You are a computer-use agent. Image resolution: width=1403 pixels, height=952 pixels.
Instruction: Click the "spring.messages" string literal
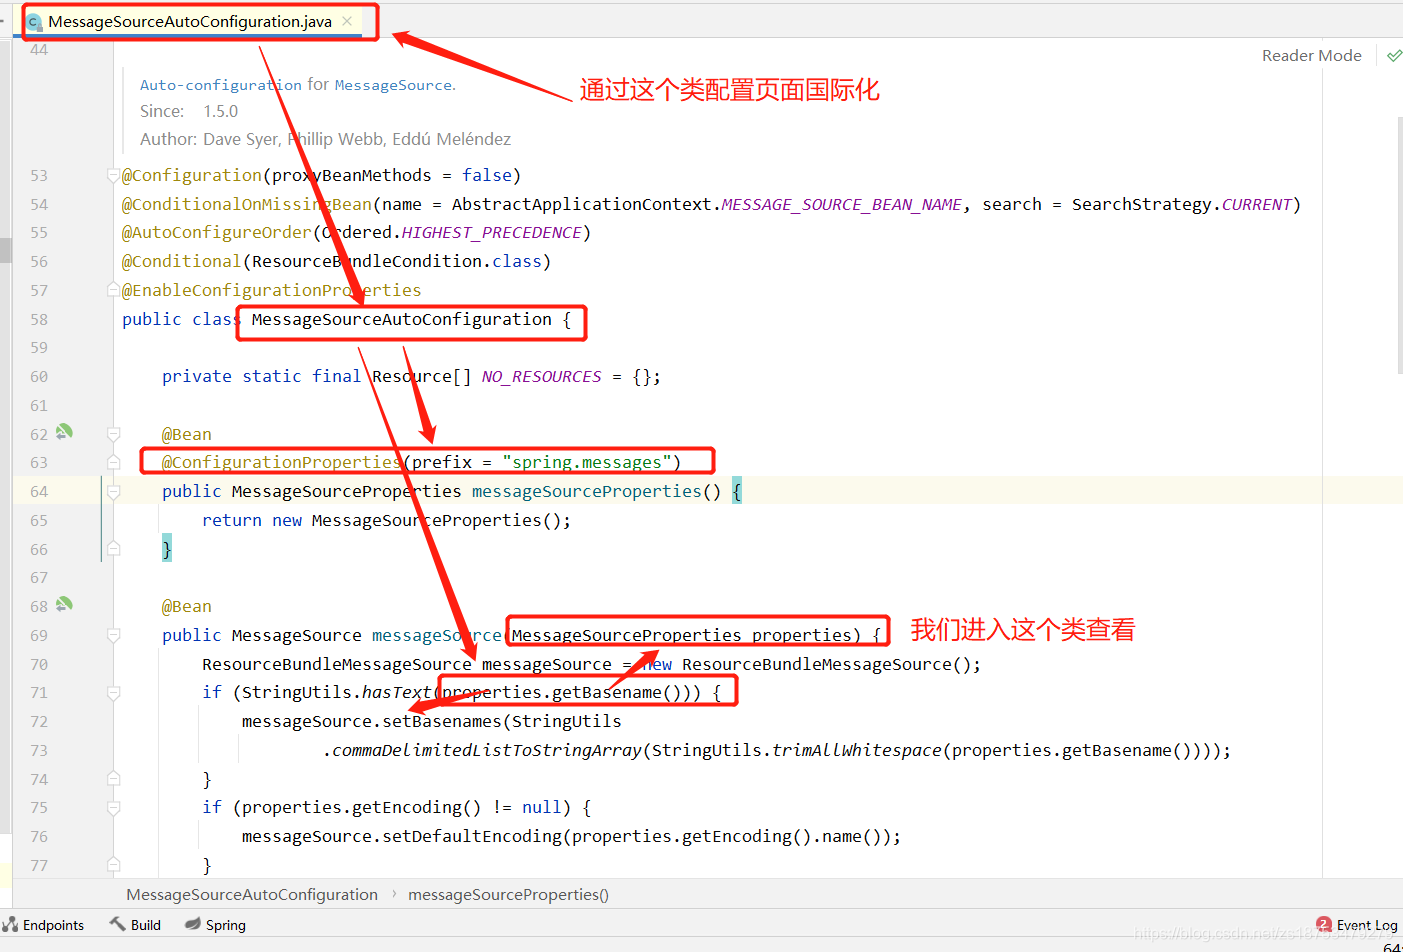(x=586, y=462)
